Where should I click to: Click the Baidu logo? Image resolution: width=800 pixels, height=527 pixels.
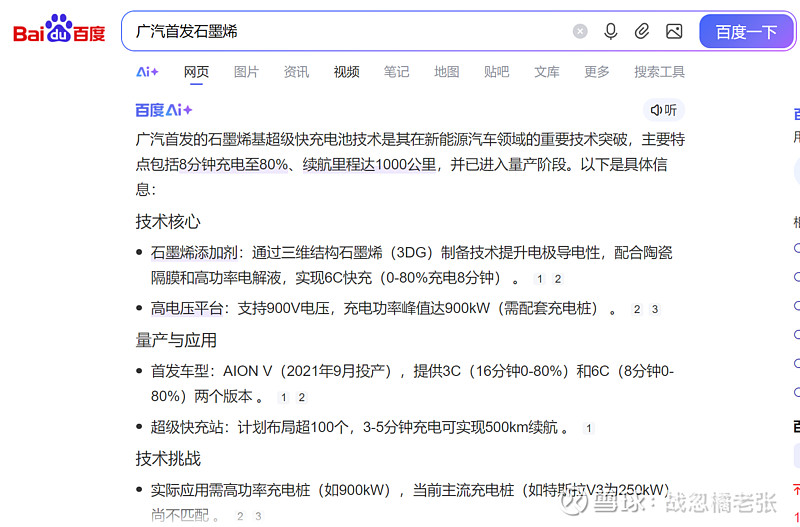point(59,29)
